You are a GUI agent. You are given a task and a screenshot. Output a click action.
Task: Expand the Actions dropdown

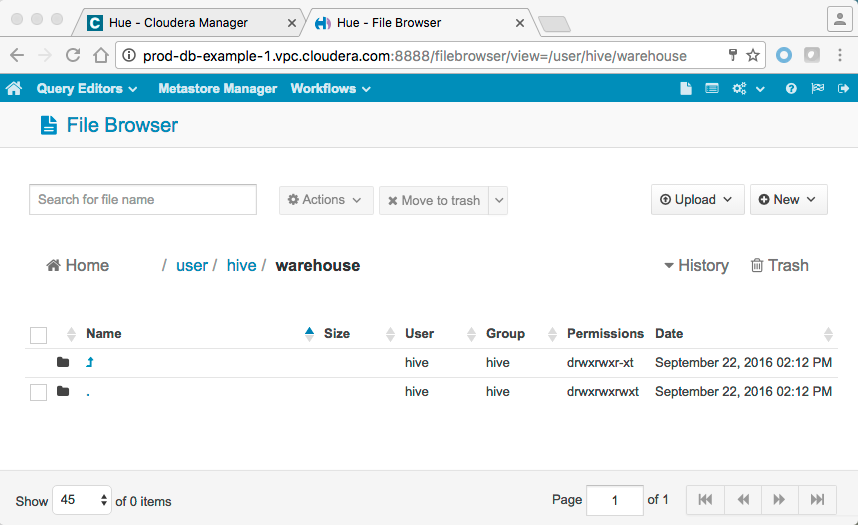(x=326, y=200)
